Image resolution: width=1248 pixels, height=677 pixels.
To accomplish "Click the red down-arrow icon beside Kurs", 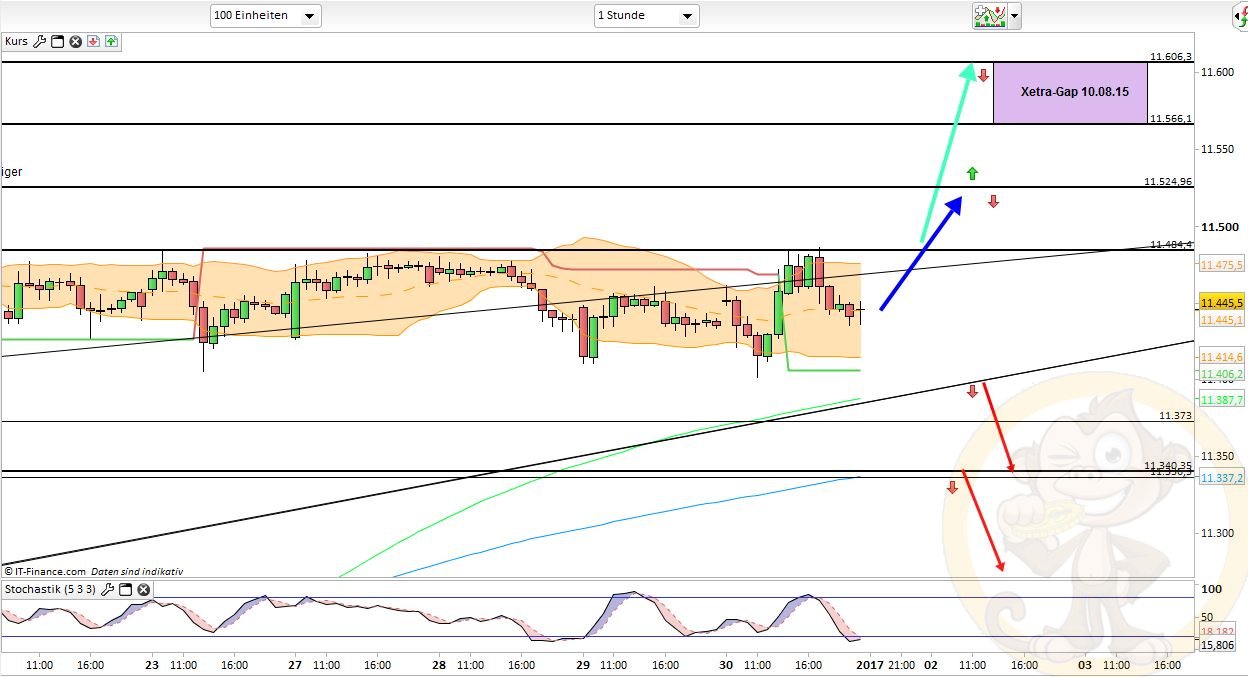I will [93, 42].
